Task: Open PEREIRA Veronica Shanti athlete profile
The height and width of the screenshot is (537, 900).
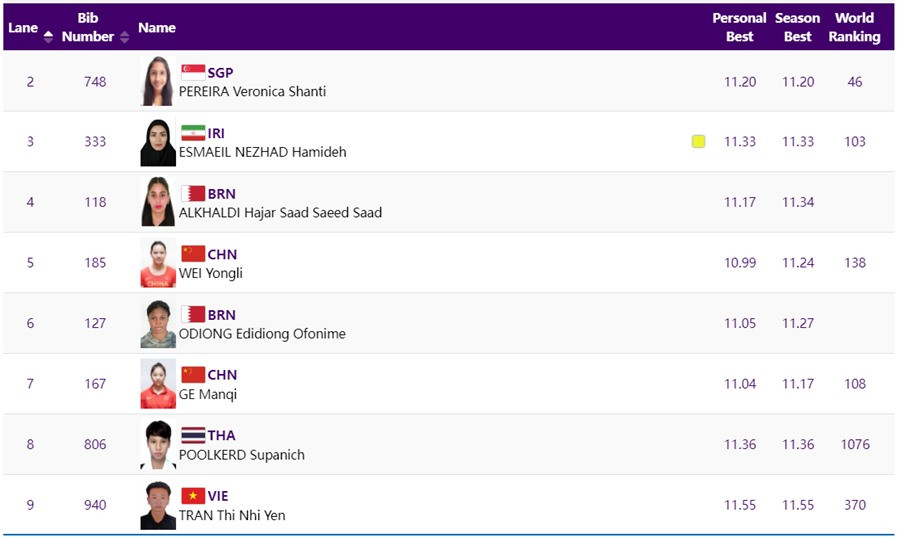Action: 252,91
